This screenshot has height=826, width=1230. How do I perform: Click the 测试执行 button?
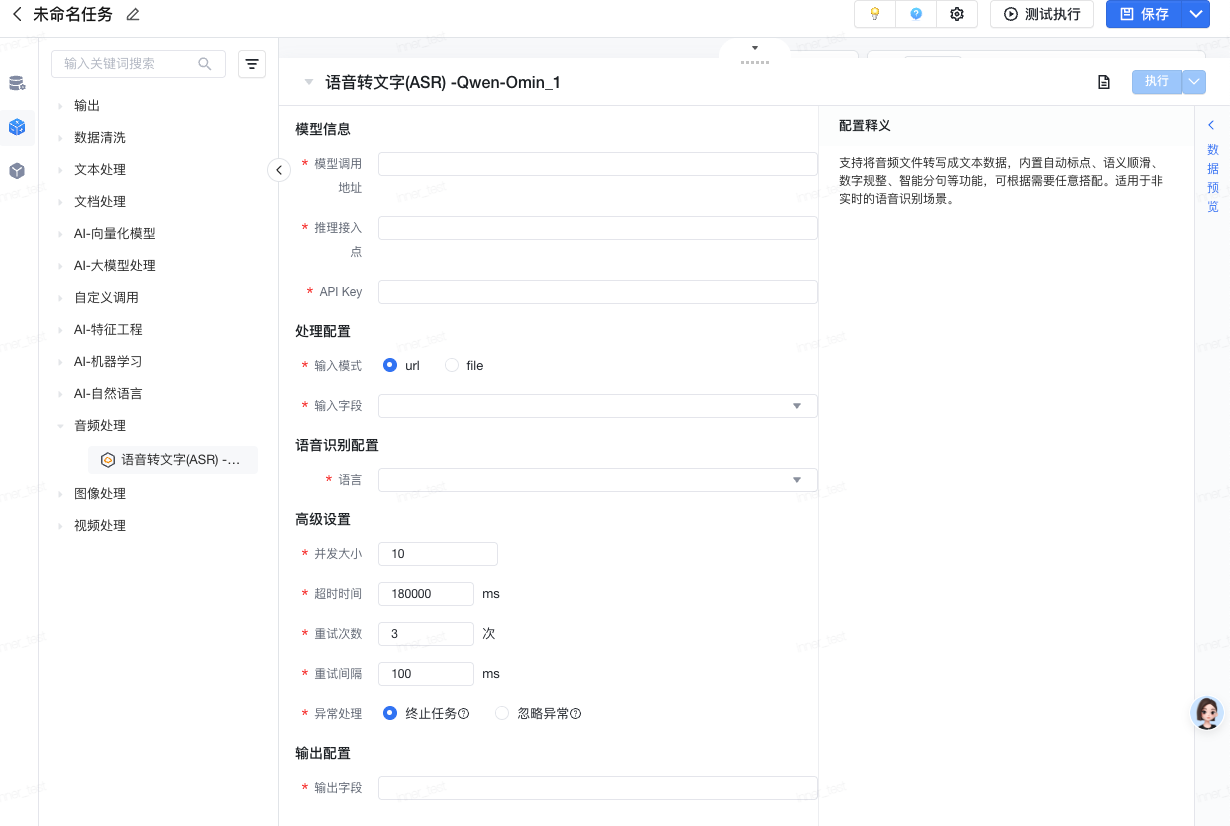click(1042, 14)
